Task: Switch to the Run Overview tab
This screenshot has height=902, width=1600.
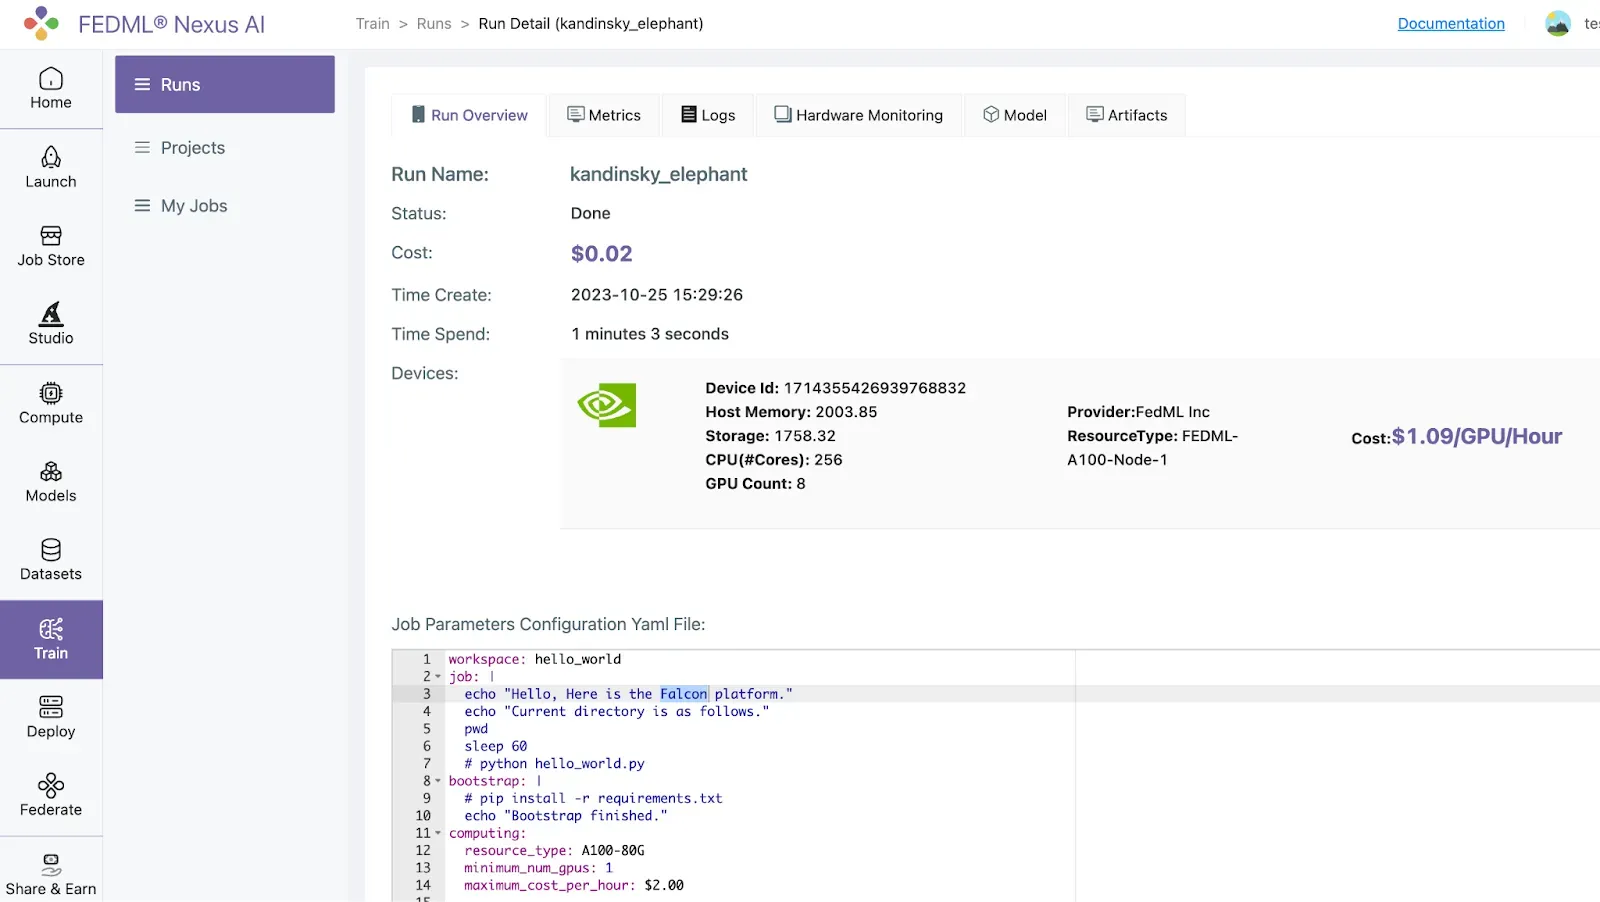Action: [469, 115]
